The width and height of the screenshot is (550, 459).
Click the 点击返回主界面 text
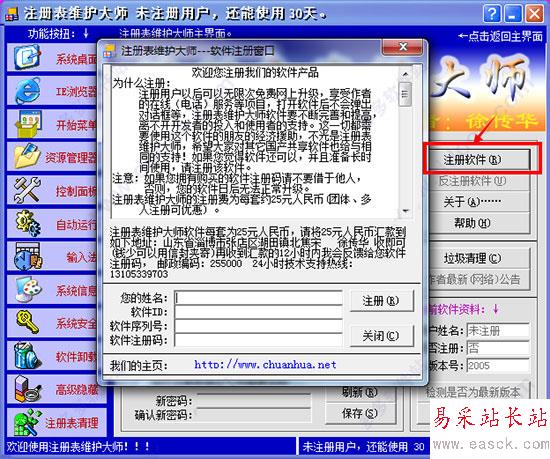tap(501, 36)
